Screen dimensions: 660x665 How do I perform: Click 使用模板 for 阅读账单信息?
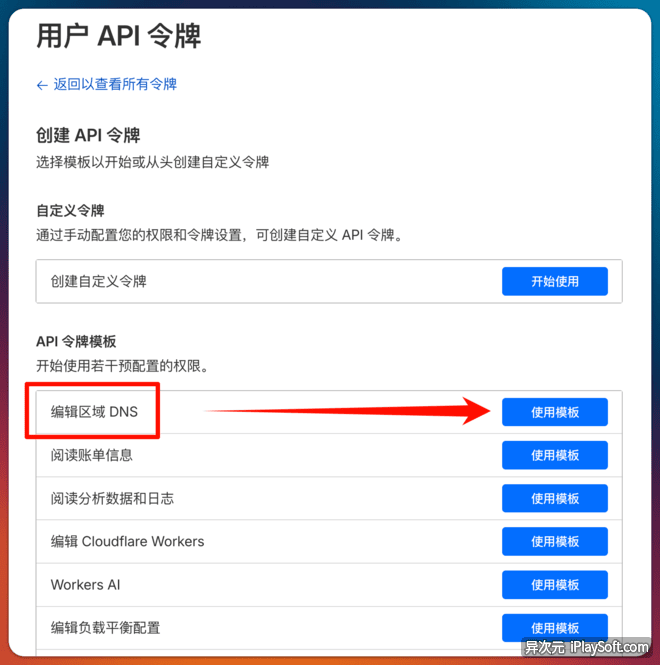(x=554, y=455)
